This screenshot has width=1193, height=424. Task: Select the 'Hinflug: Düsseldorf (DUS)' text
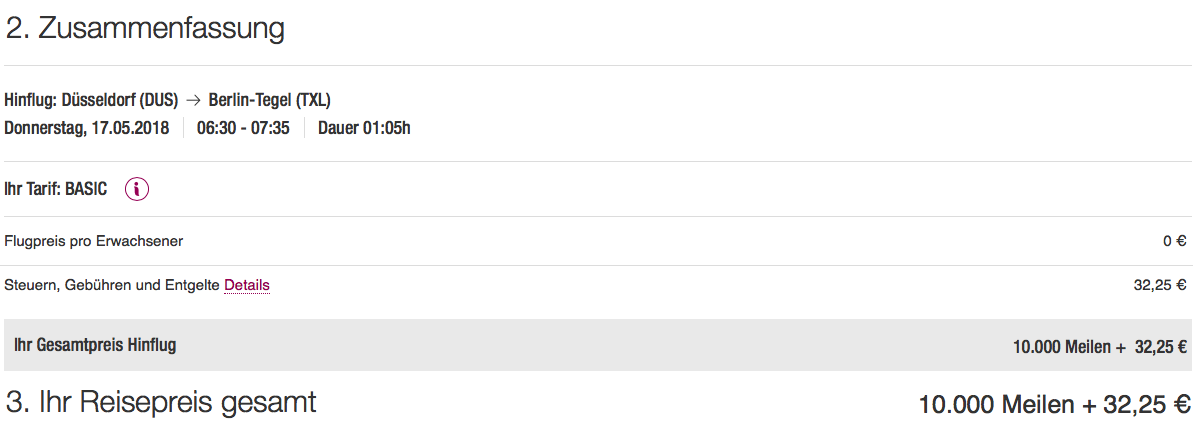pos(91,100)
